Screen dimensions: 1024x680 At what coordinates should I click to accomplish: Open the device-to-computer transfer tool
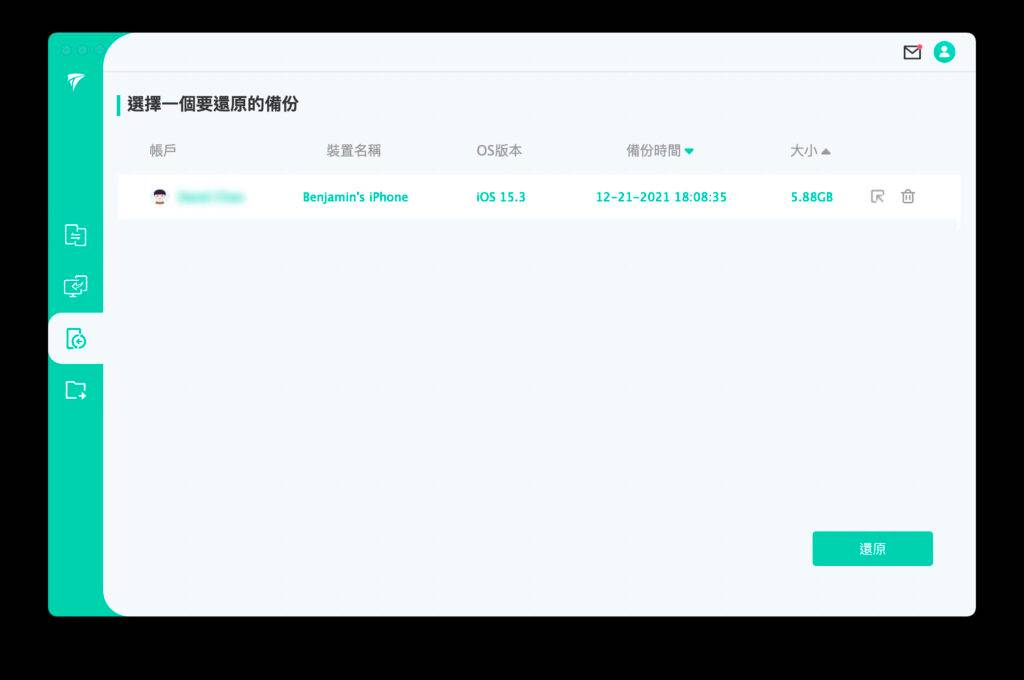click(76, 288)
